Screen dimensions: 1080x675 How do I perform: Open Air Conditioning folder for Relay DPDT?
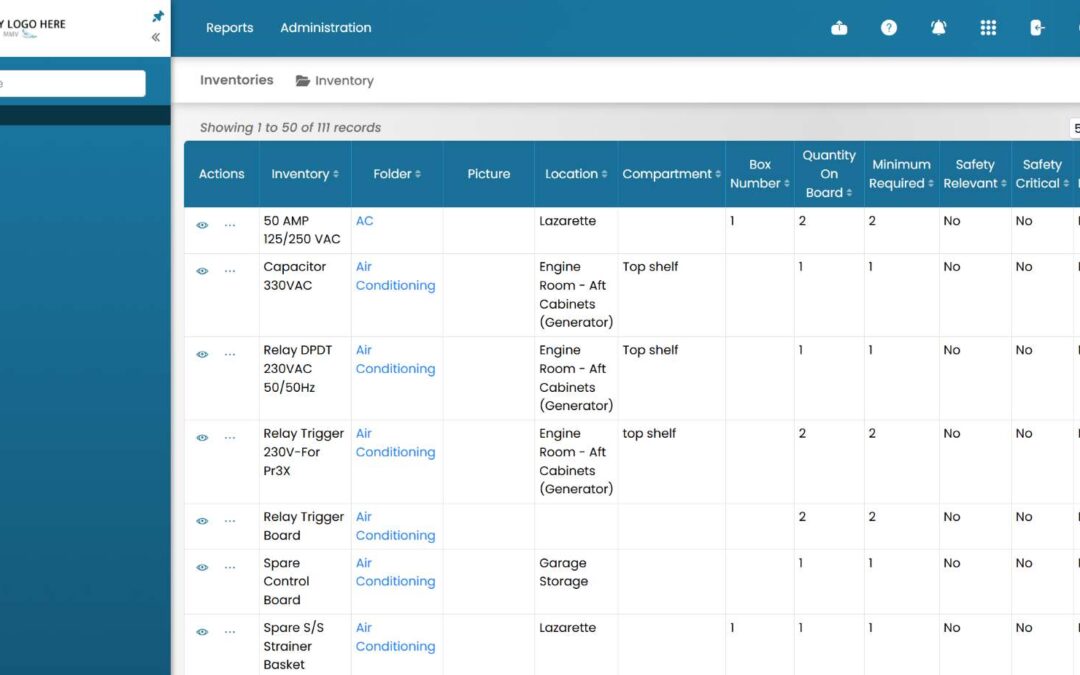395,359
